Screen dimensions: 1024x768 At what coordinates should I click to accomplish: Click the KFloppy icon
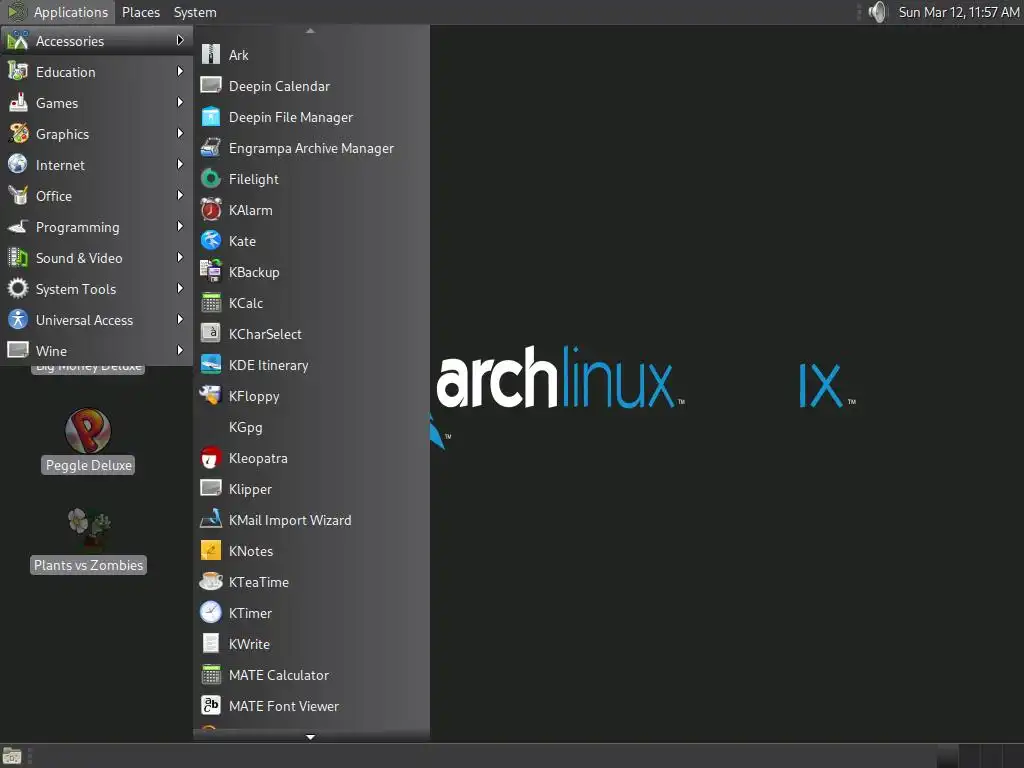(210, 396)
